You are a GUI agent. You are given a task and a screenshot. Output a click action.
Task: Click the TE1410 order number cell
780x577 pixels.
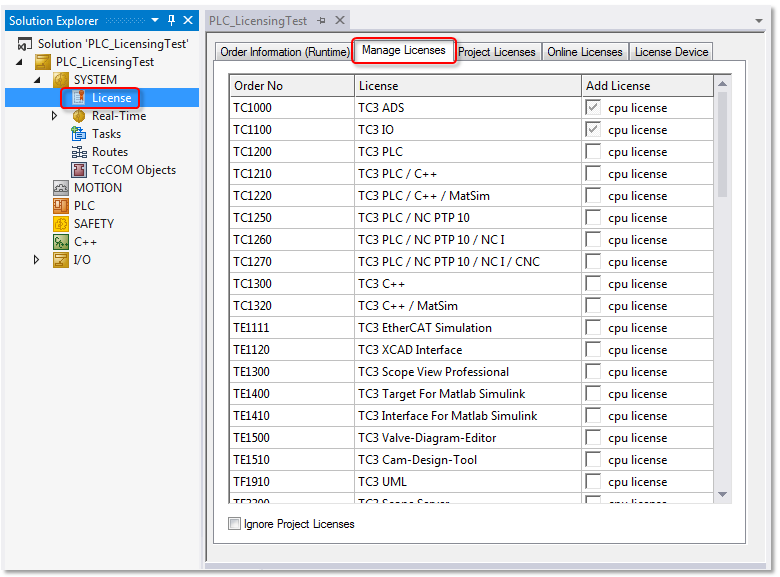292,416
